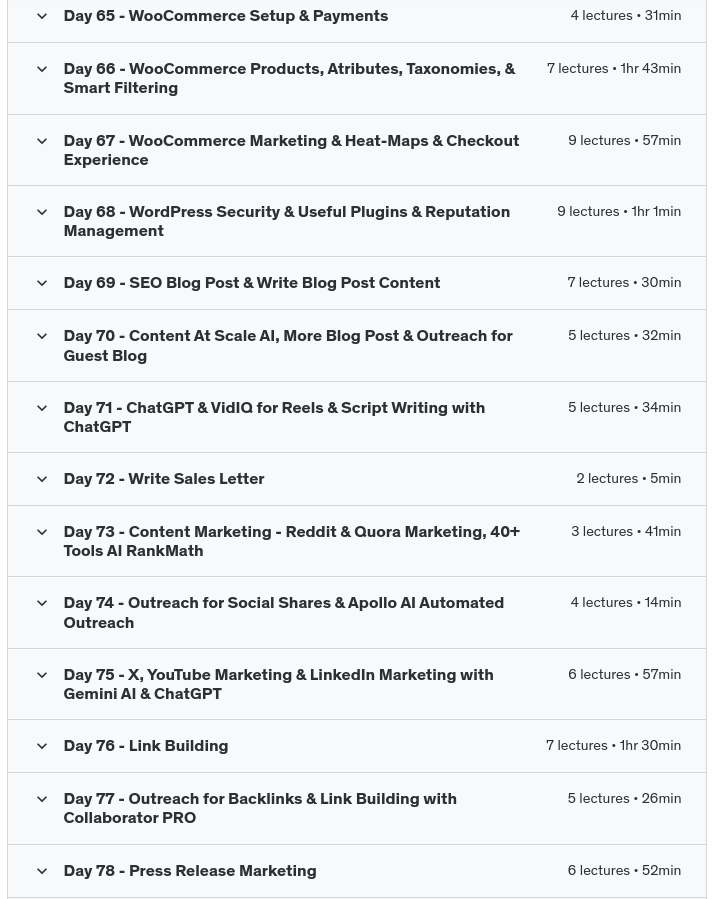Click chevron for Day 67 WooCommerce Marketing
Viewport: 712px width, 899px height.
[x=42, y=141]
